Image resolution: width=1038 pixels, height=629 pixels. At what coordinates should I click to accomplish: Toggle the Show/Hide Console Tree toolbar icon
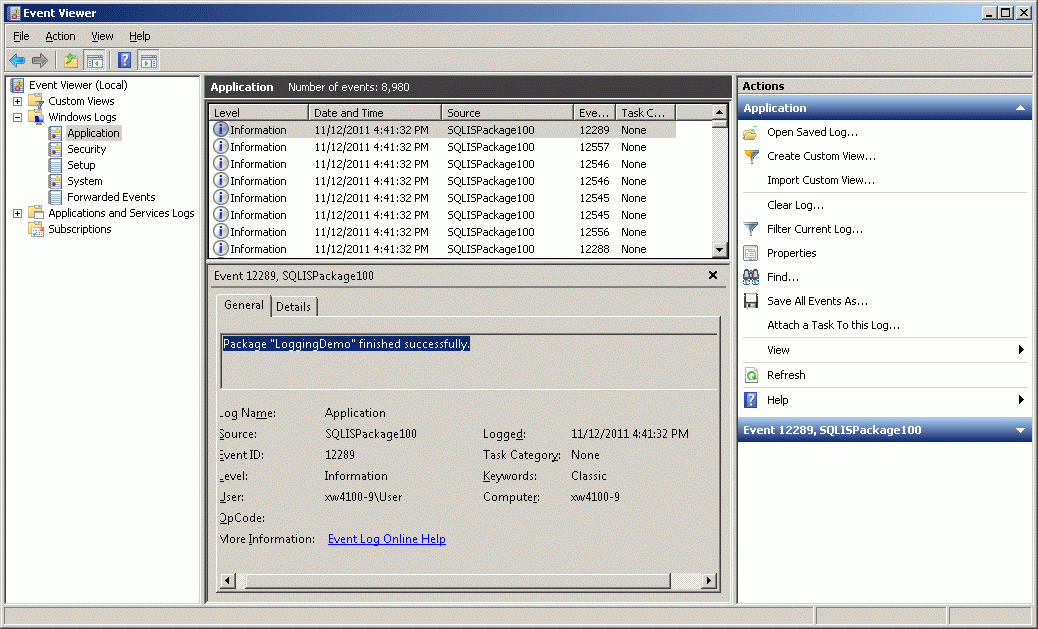click(x=95, y=60)
